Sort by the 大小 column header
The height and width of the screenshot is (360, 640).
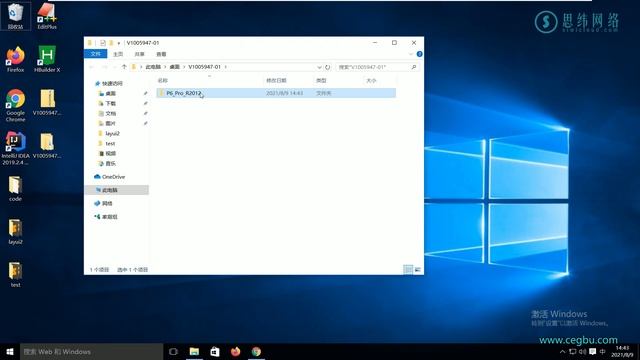point(371,81)
